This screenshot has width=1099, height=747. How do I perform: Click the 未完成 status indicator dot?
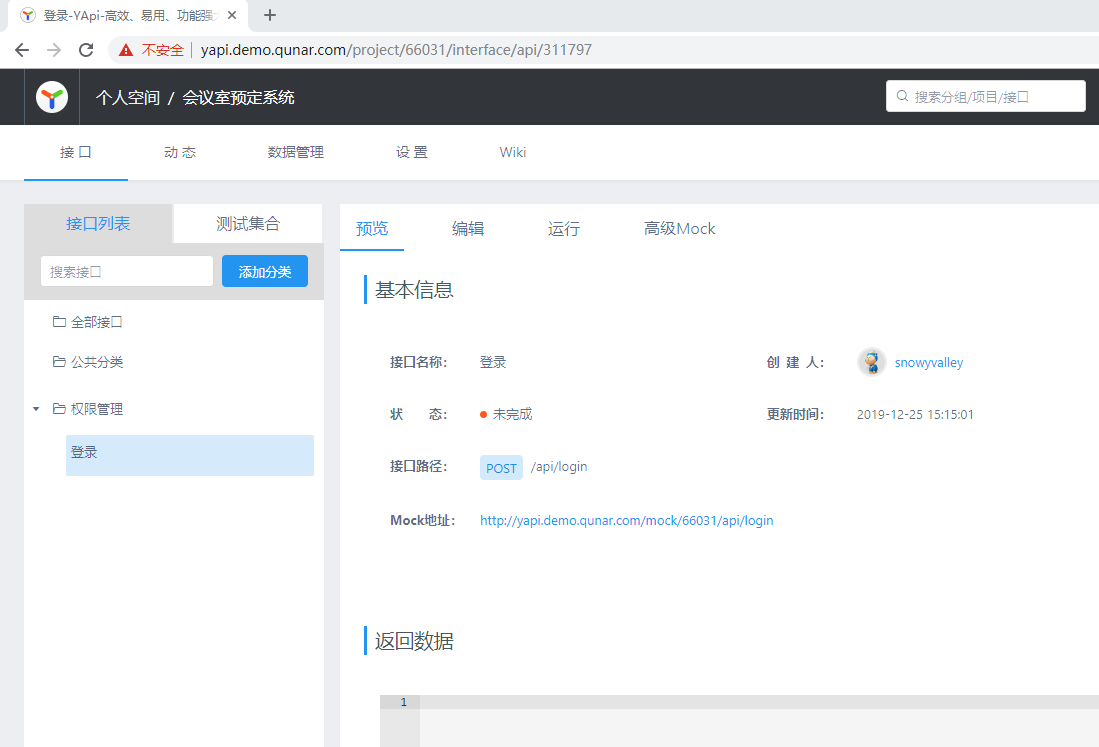484,413
